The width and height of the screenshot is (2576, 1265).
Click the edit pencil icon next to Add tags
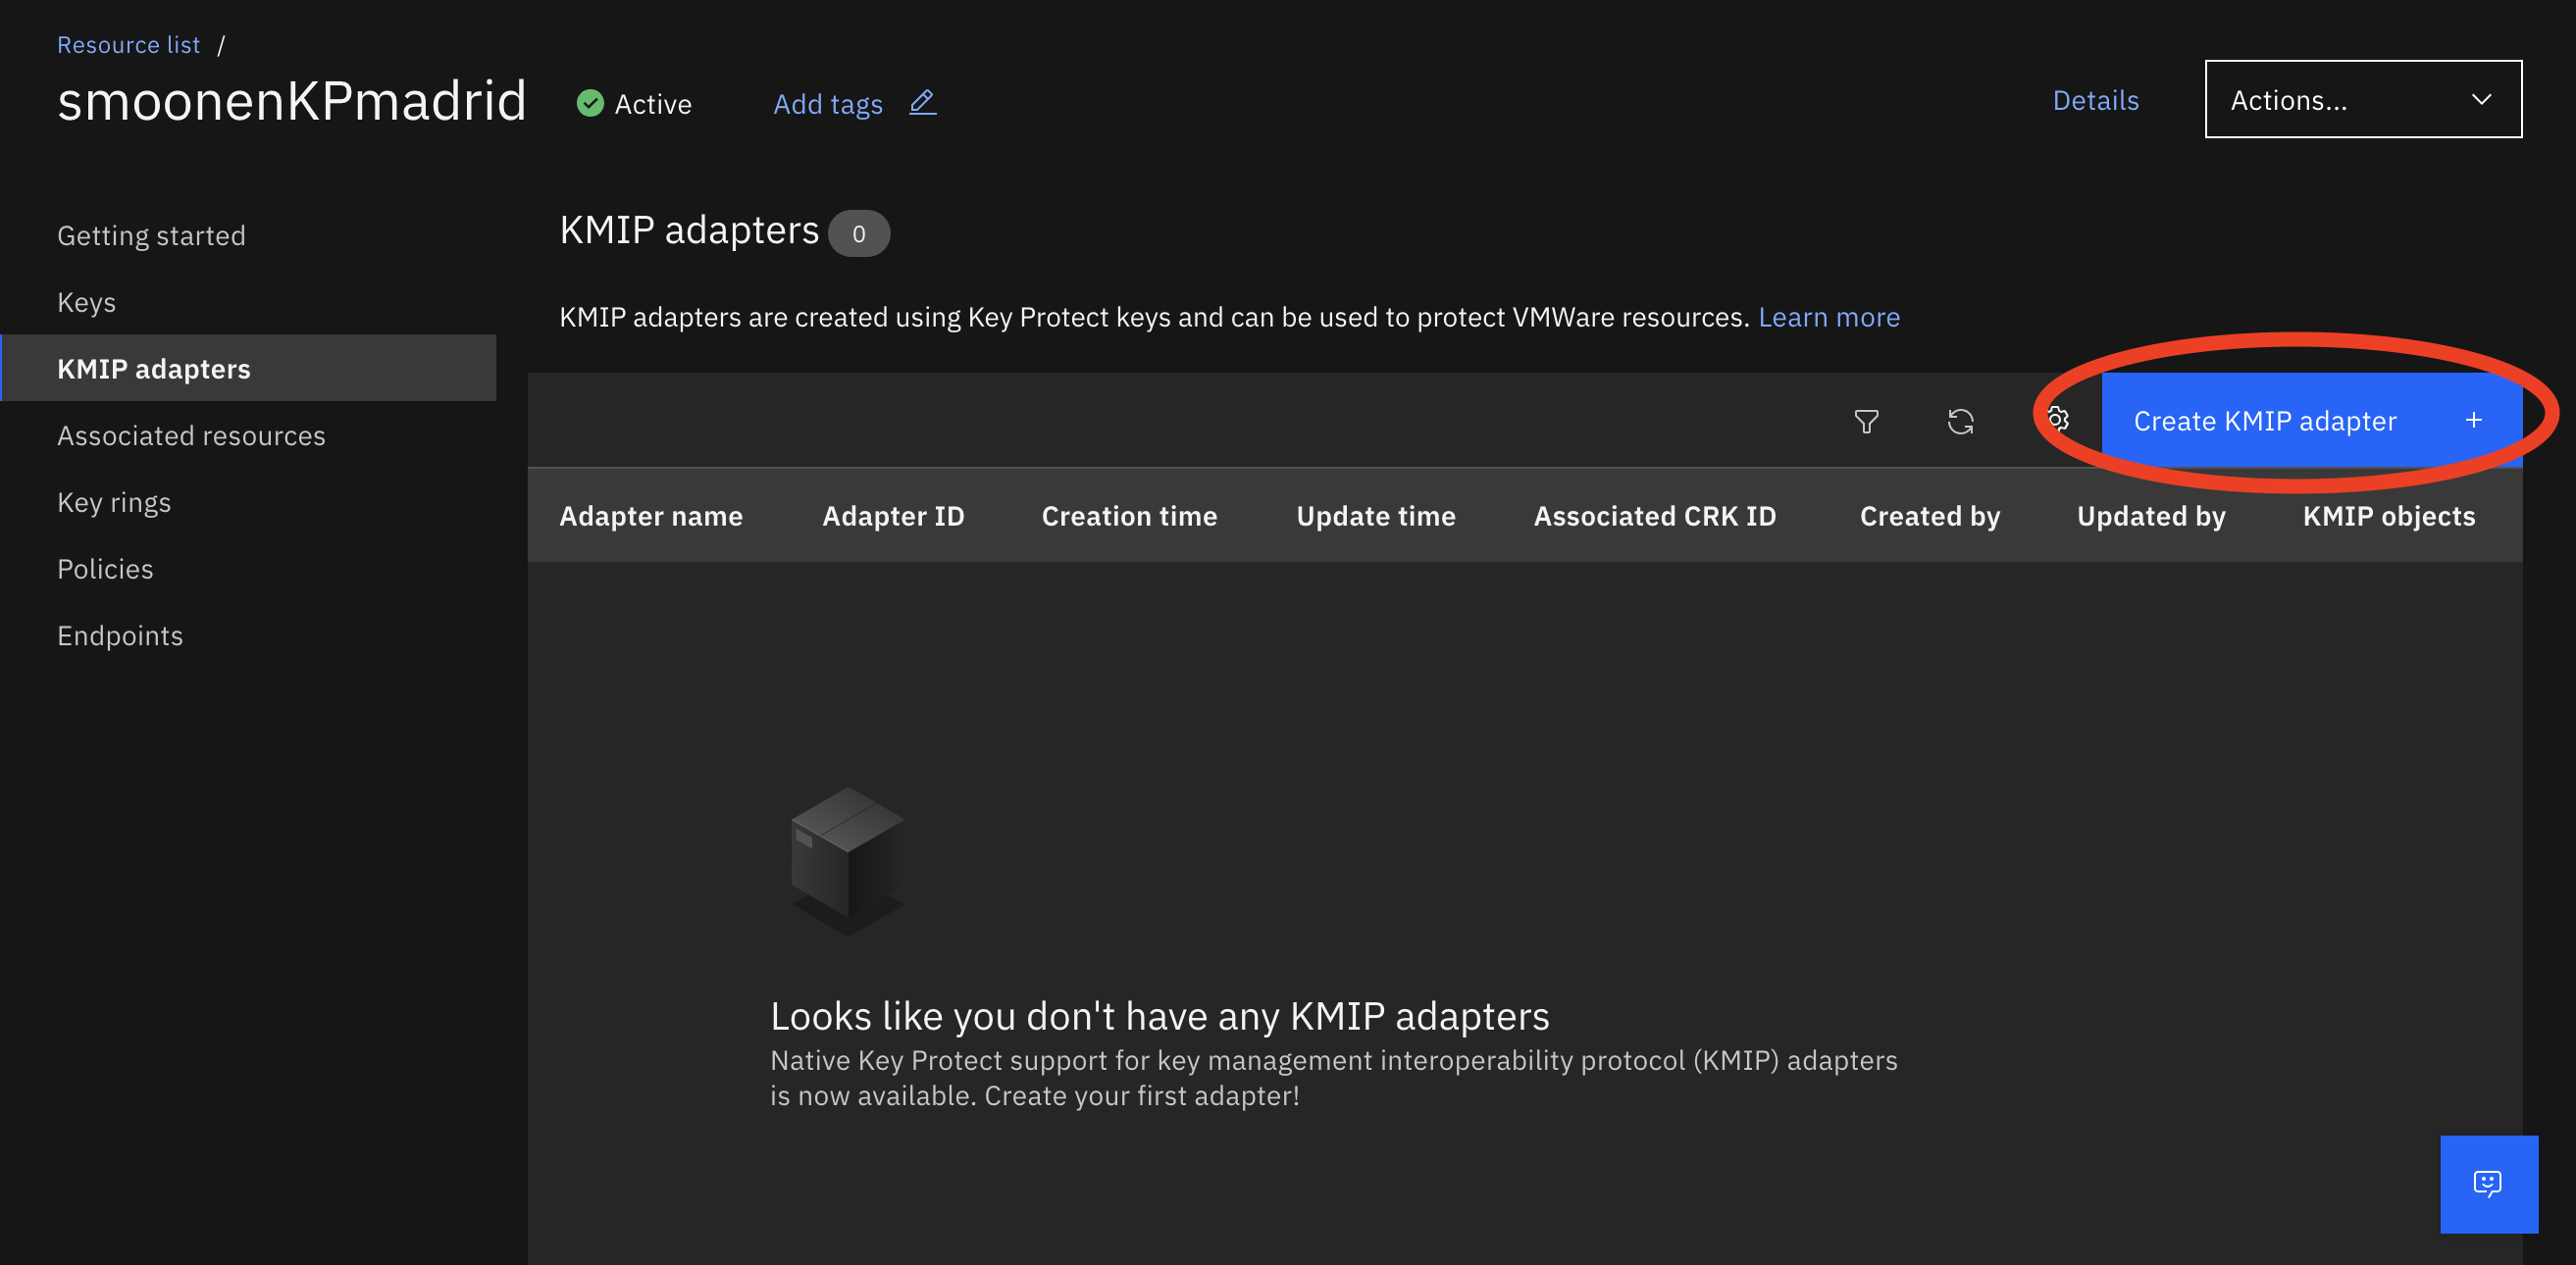click(922, 103)
